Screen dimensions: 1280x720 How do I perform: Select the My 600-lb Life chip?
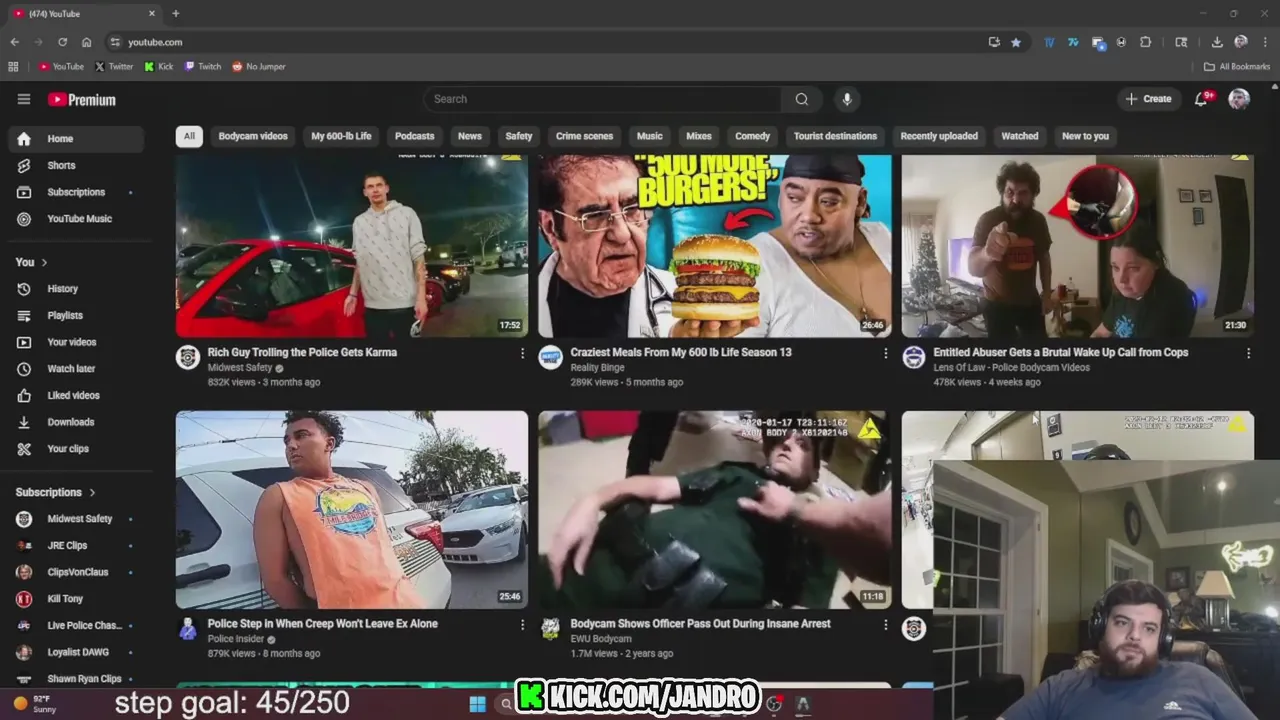tap(341, 136)
